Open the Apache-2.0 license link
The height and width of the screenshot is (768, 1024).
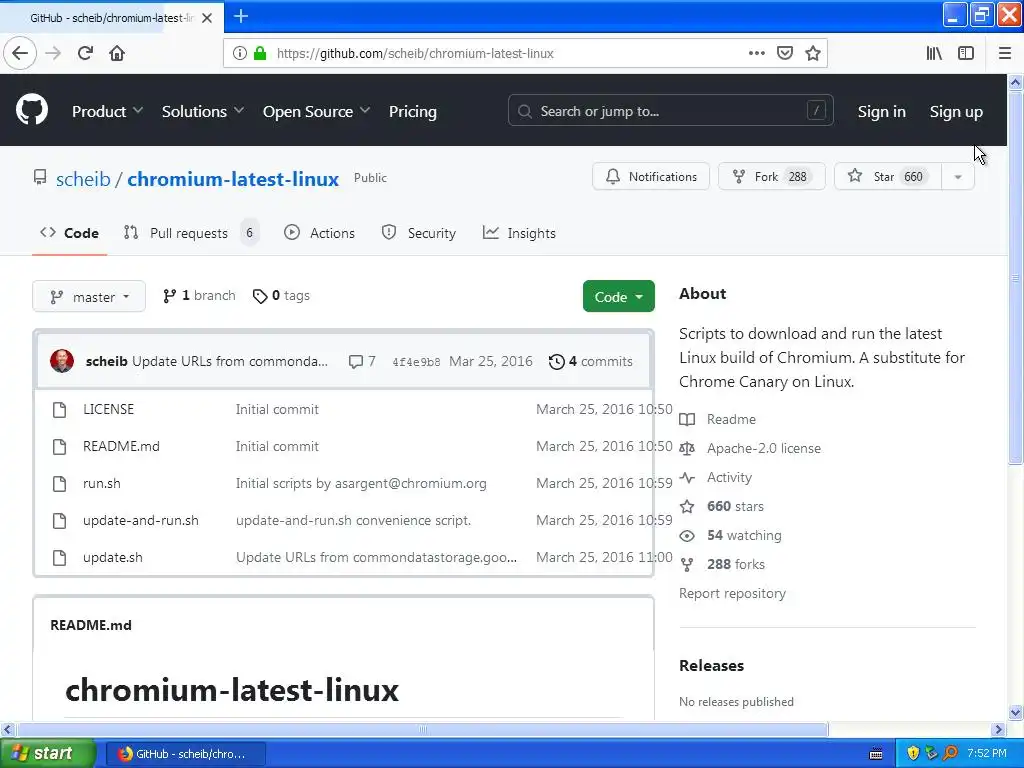(763, 449)
